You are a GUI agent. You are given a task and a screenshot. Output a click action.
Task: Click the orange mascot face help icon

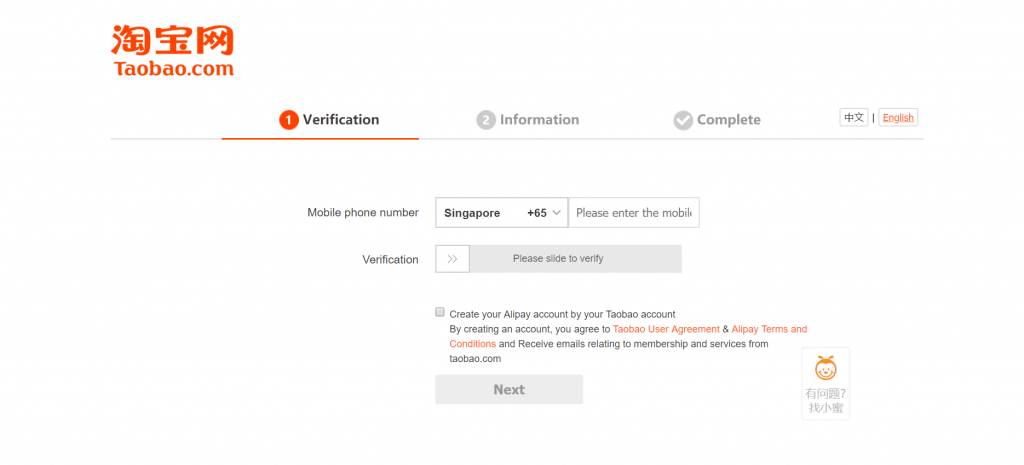click(825, 368)
